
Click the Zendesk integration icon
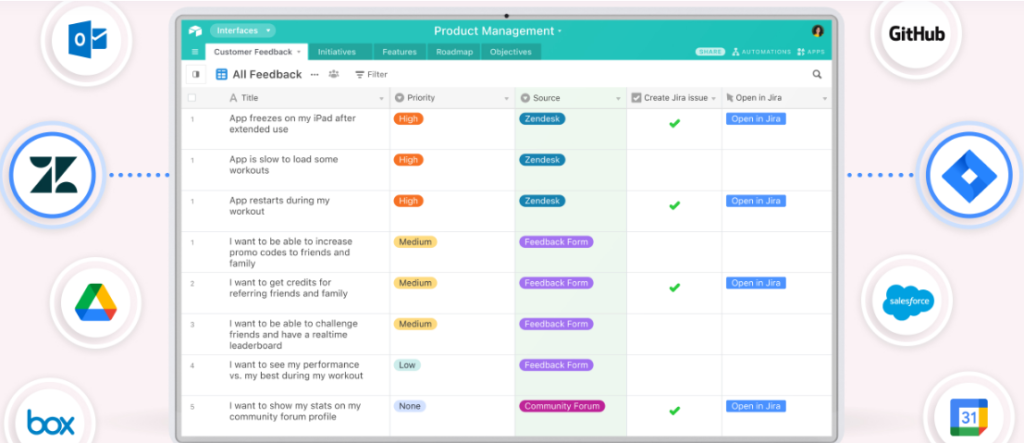coord(53,174)
